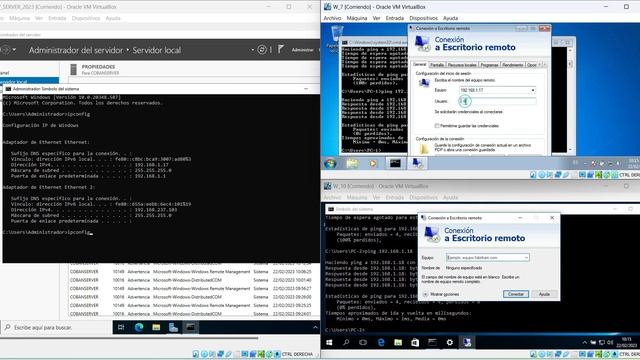This screenshot has width=640, height=360.
Task: Select the Rendimiento tab in RDP dialog
Action: click(x=513, y=65)
